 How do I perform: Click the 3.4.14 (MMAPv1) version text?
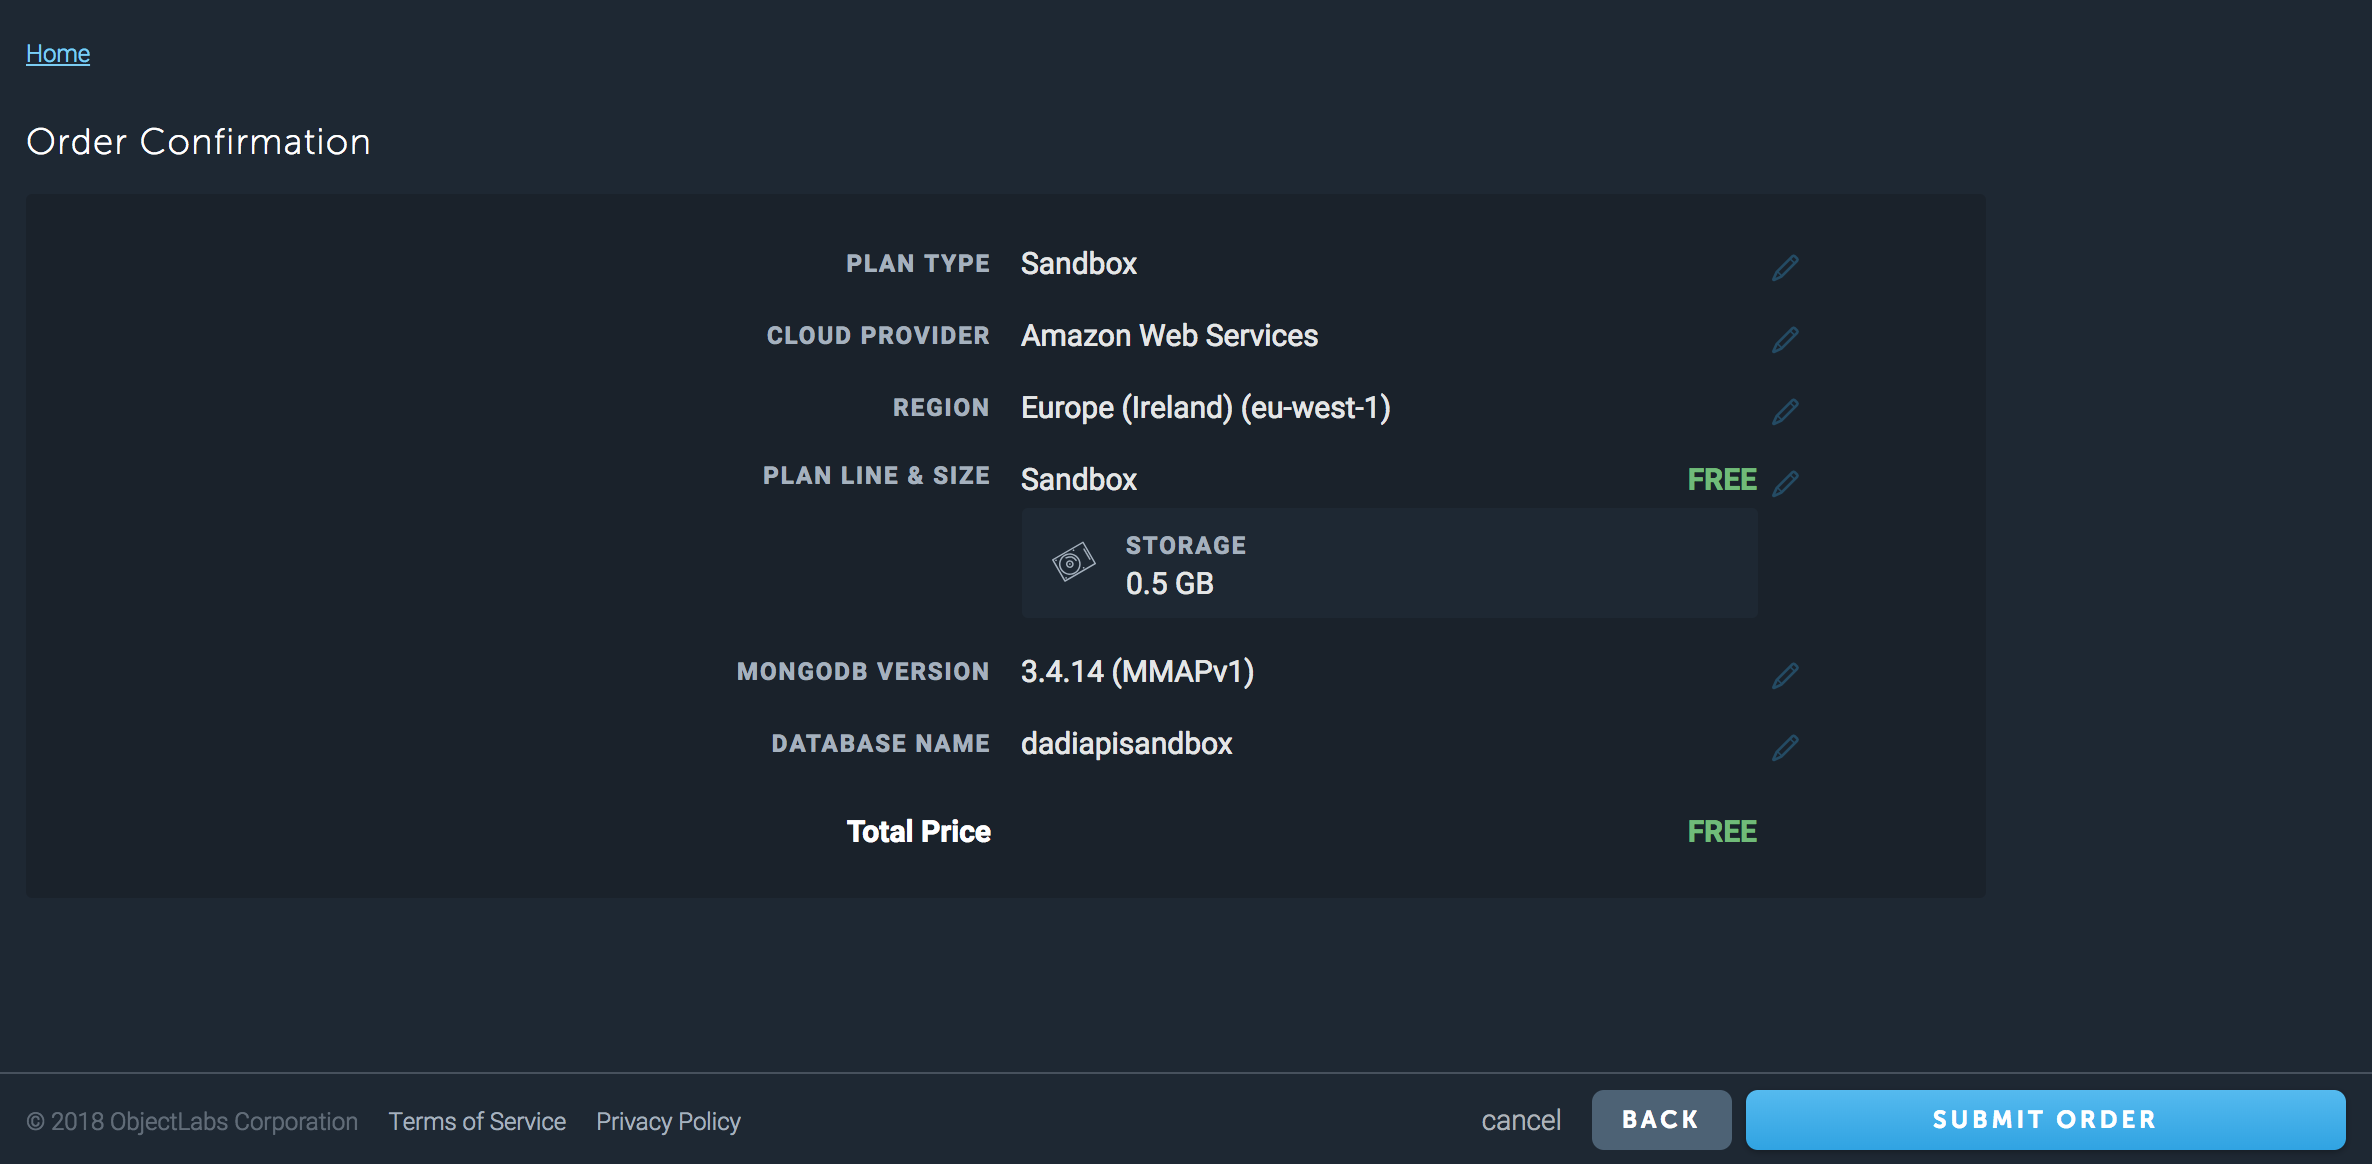(x=1137, y=672)
